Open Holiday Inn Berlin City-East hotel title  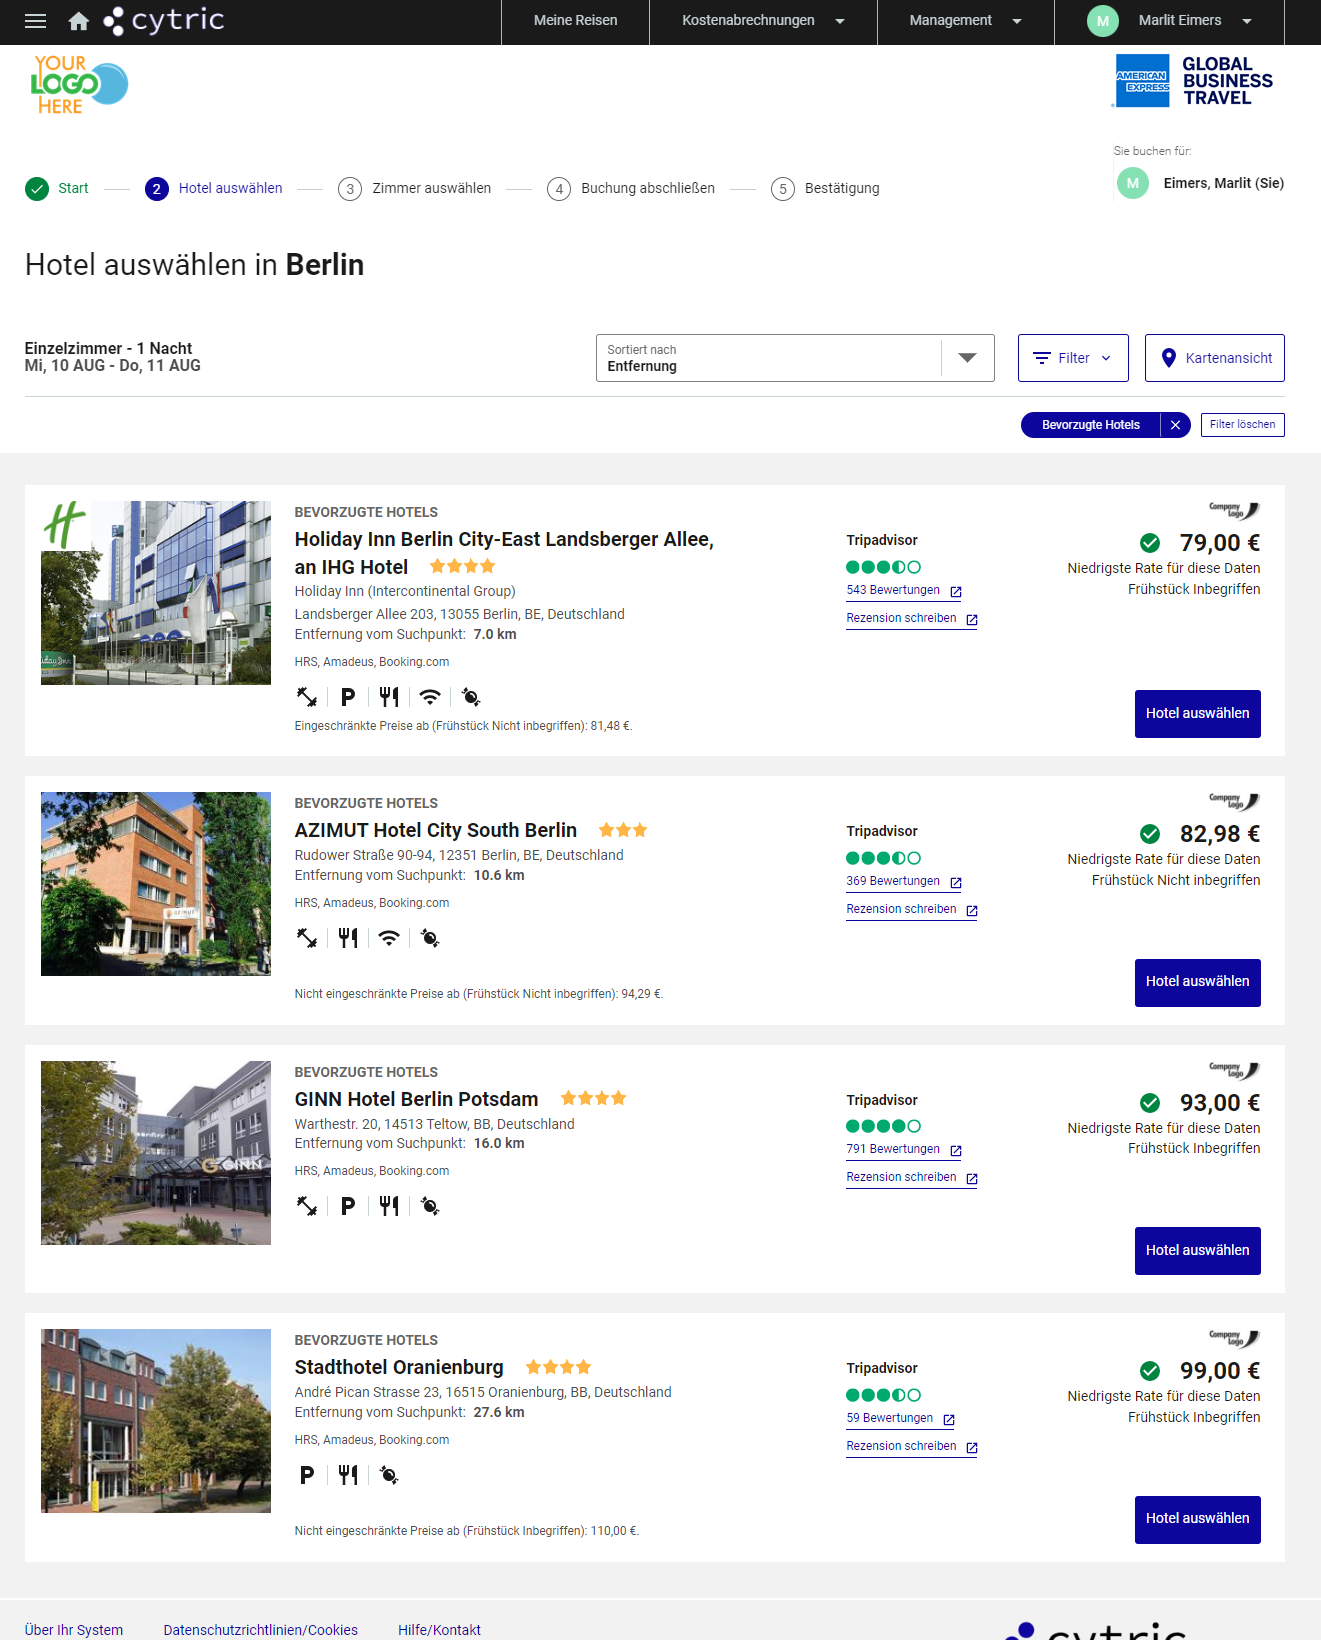(504, 553)
